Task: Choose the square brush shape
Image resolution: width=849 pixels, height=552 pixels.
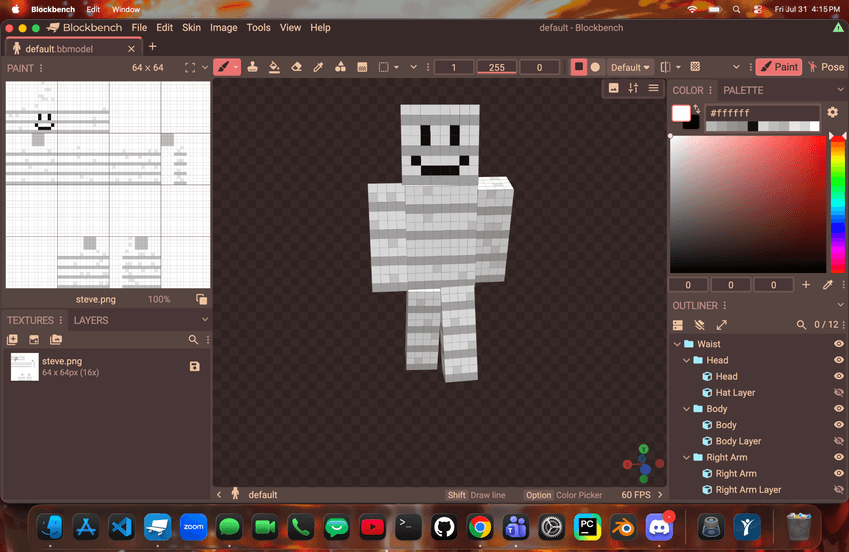Action: click(x=579, y=67)
